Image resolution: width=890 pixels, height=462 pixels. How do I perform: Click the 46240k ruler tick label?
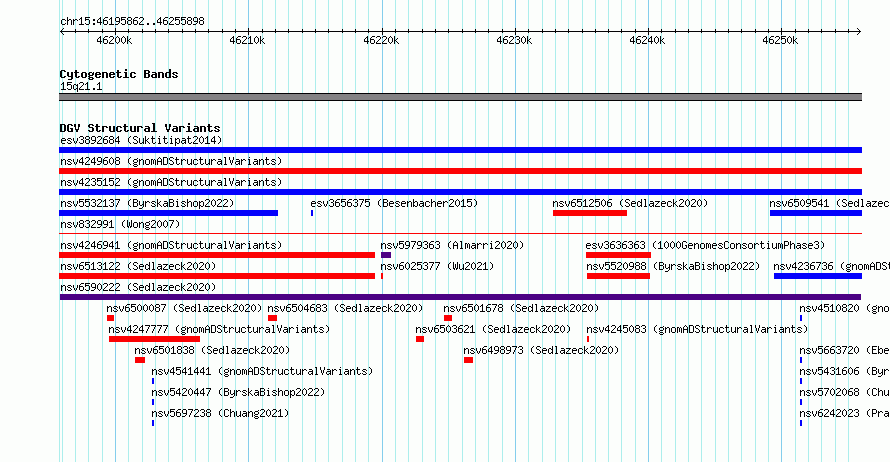pos(647,41)
